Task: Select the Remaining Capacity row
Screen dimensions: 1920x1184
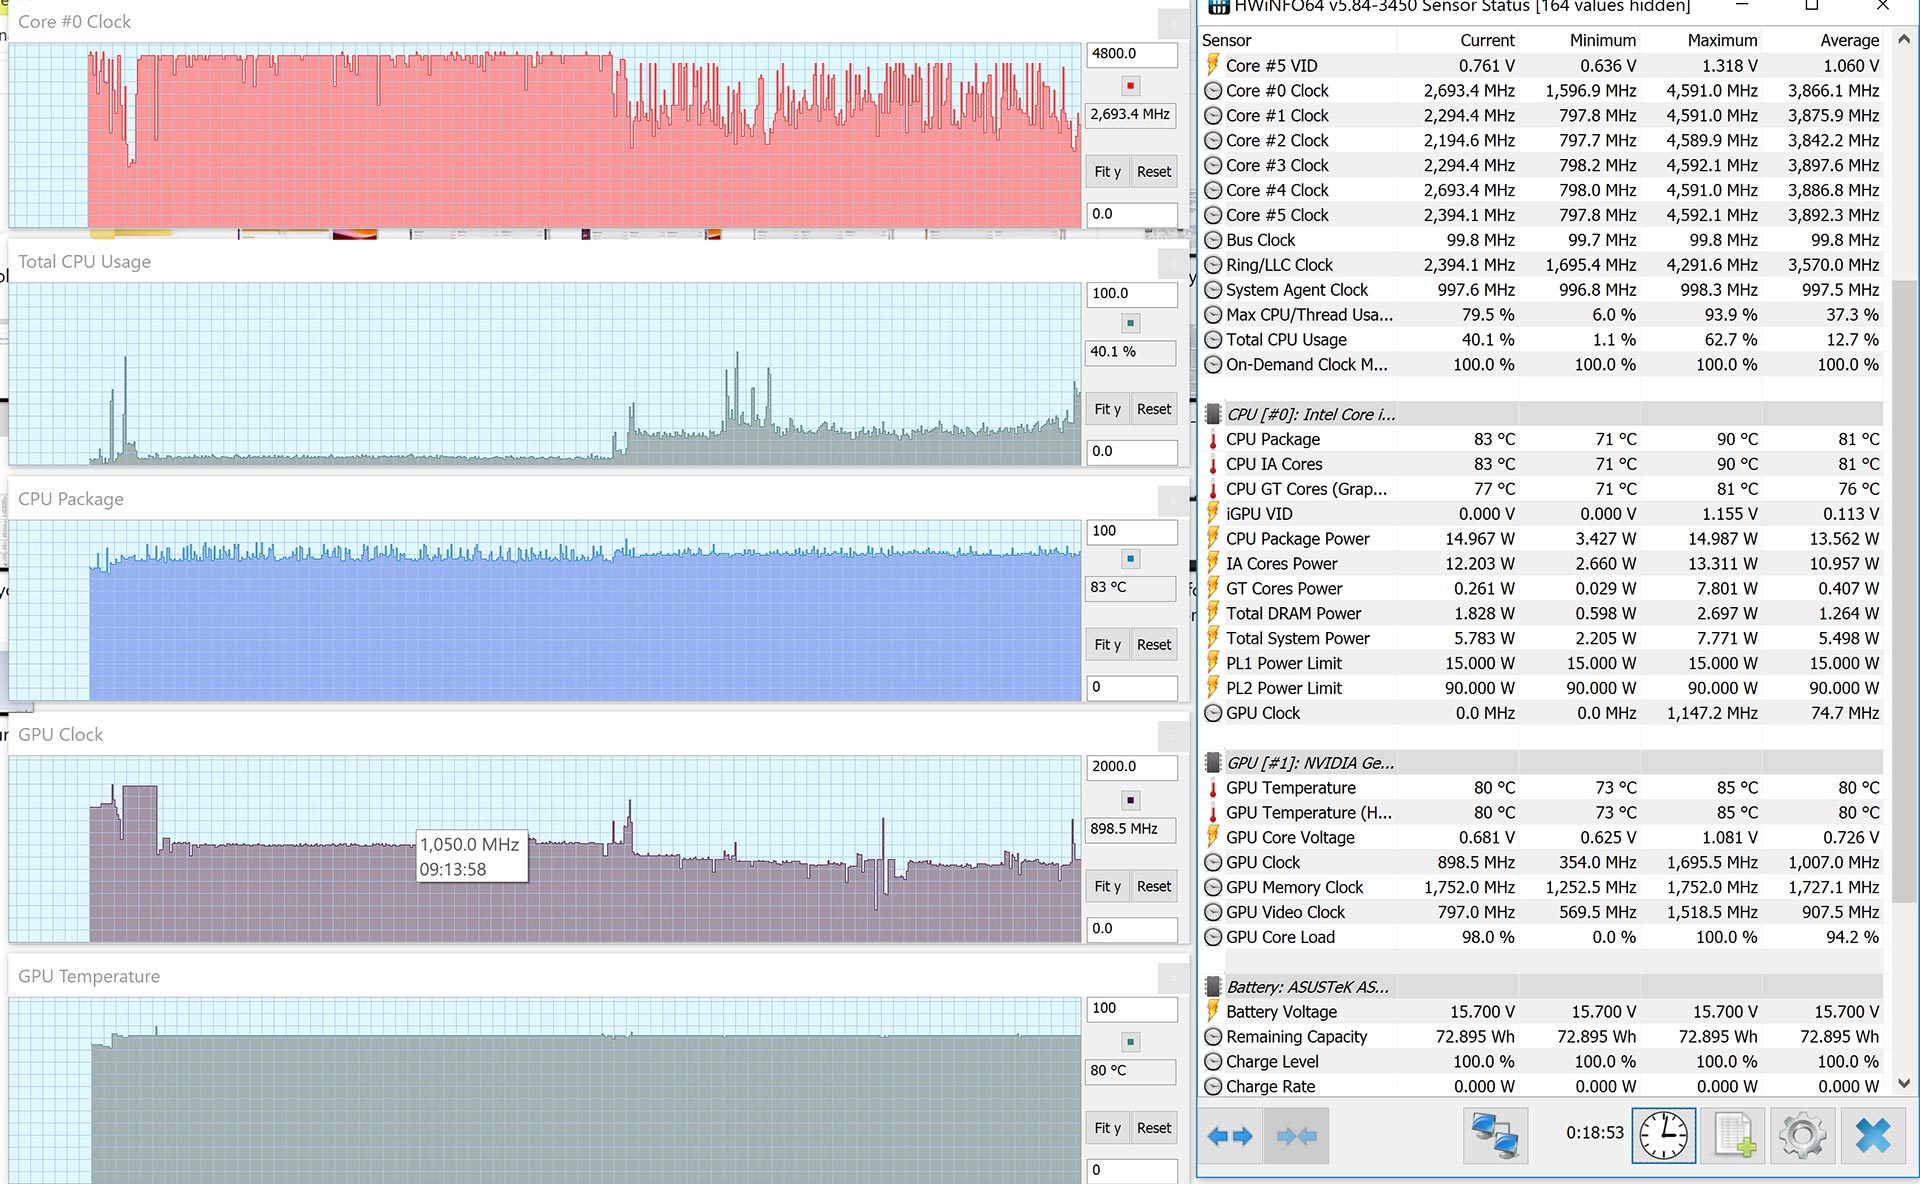Action: pos(1541,1036)
